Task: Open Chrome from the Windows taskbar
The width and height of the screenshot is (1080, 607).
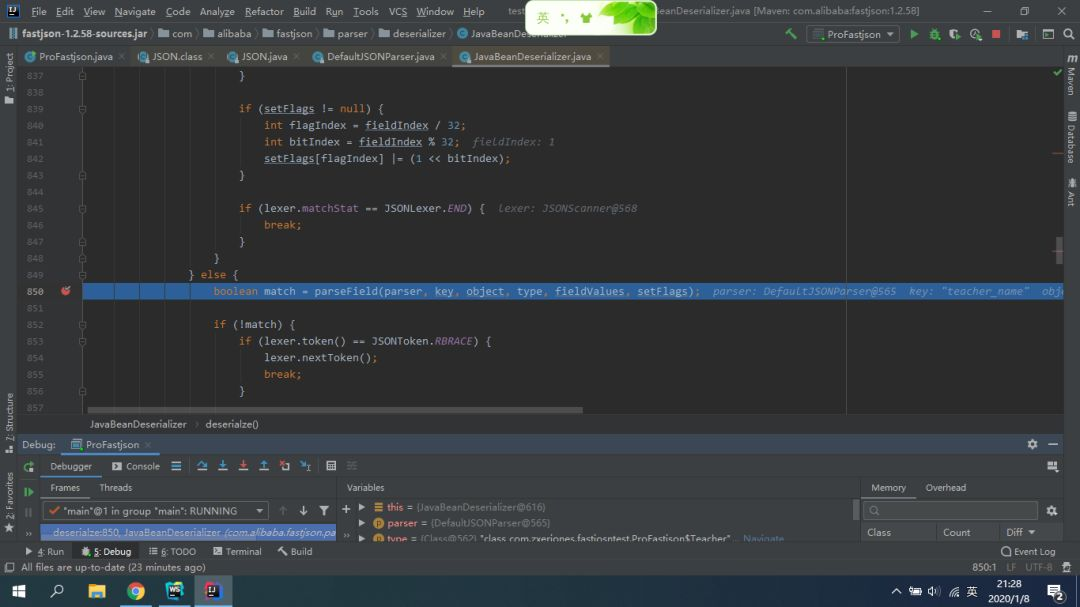Action: pyautogui.click(x=136, y=591)
